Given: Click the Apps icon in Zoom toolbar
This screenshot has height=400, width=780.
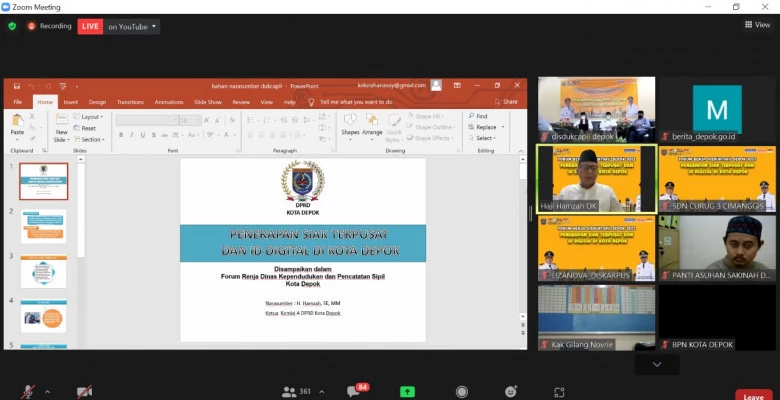Looking at the screenshot, I should (559, 392).
